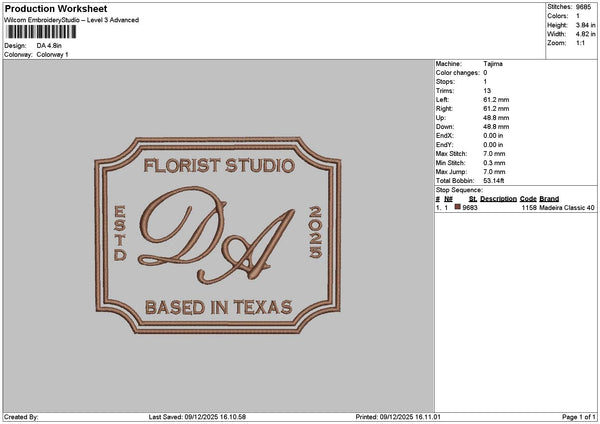600x424 pixels.
Task: Select the Min Stitch value '0.3 mm'
Action: 494,163
